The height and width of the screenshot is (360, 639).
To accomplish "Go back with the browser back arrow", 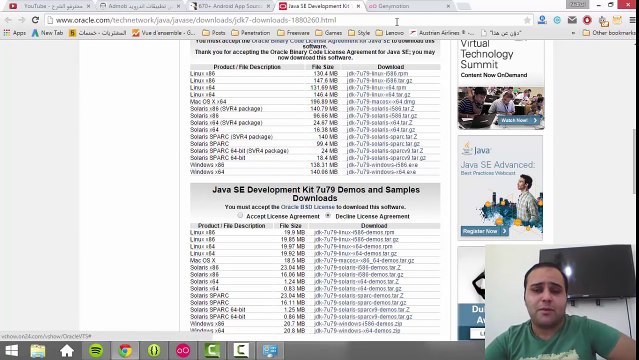I will 8,20.
